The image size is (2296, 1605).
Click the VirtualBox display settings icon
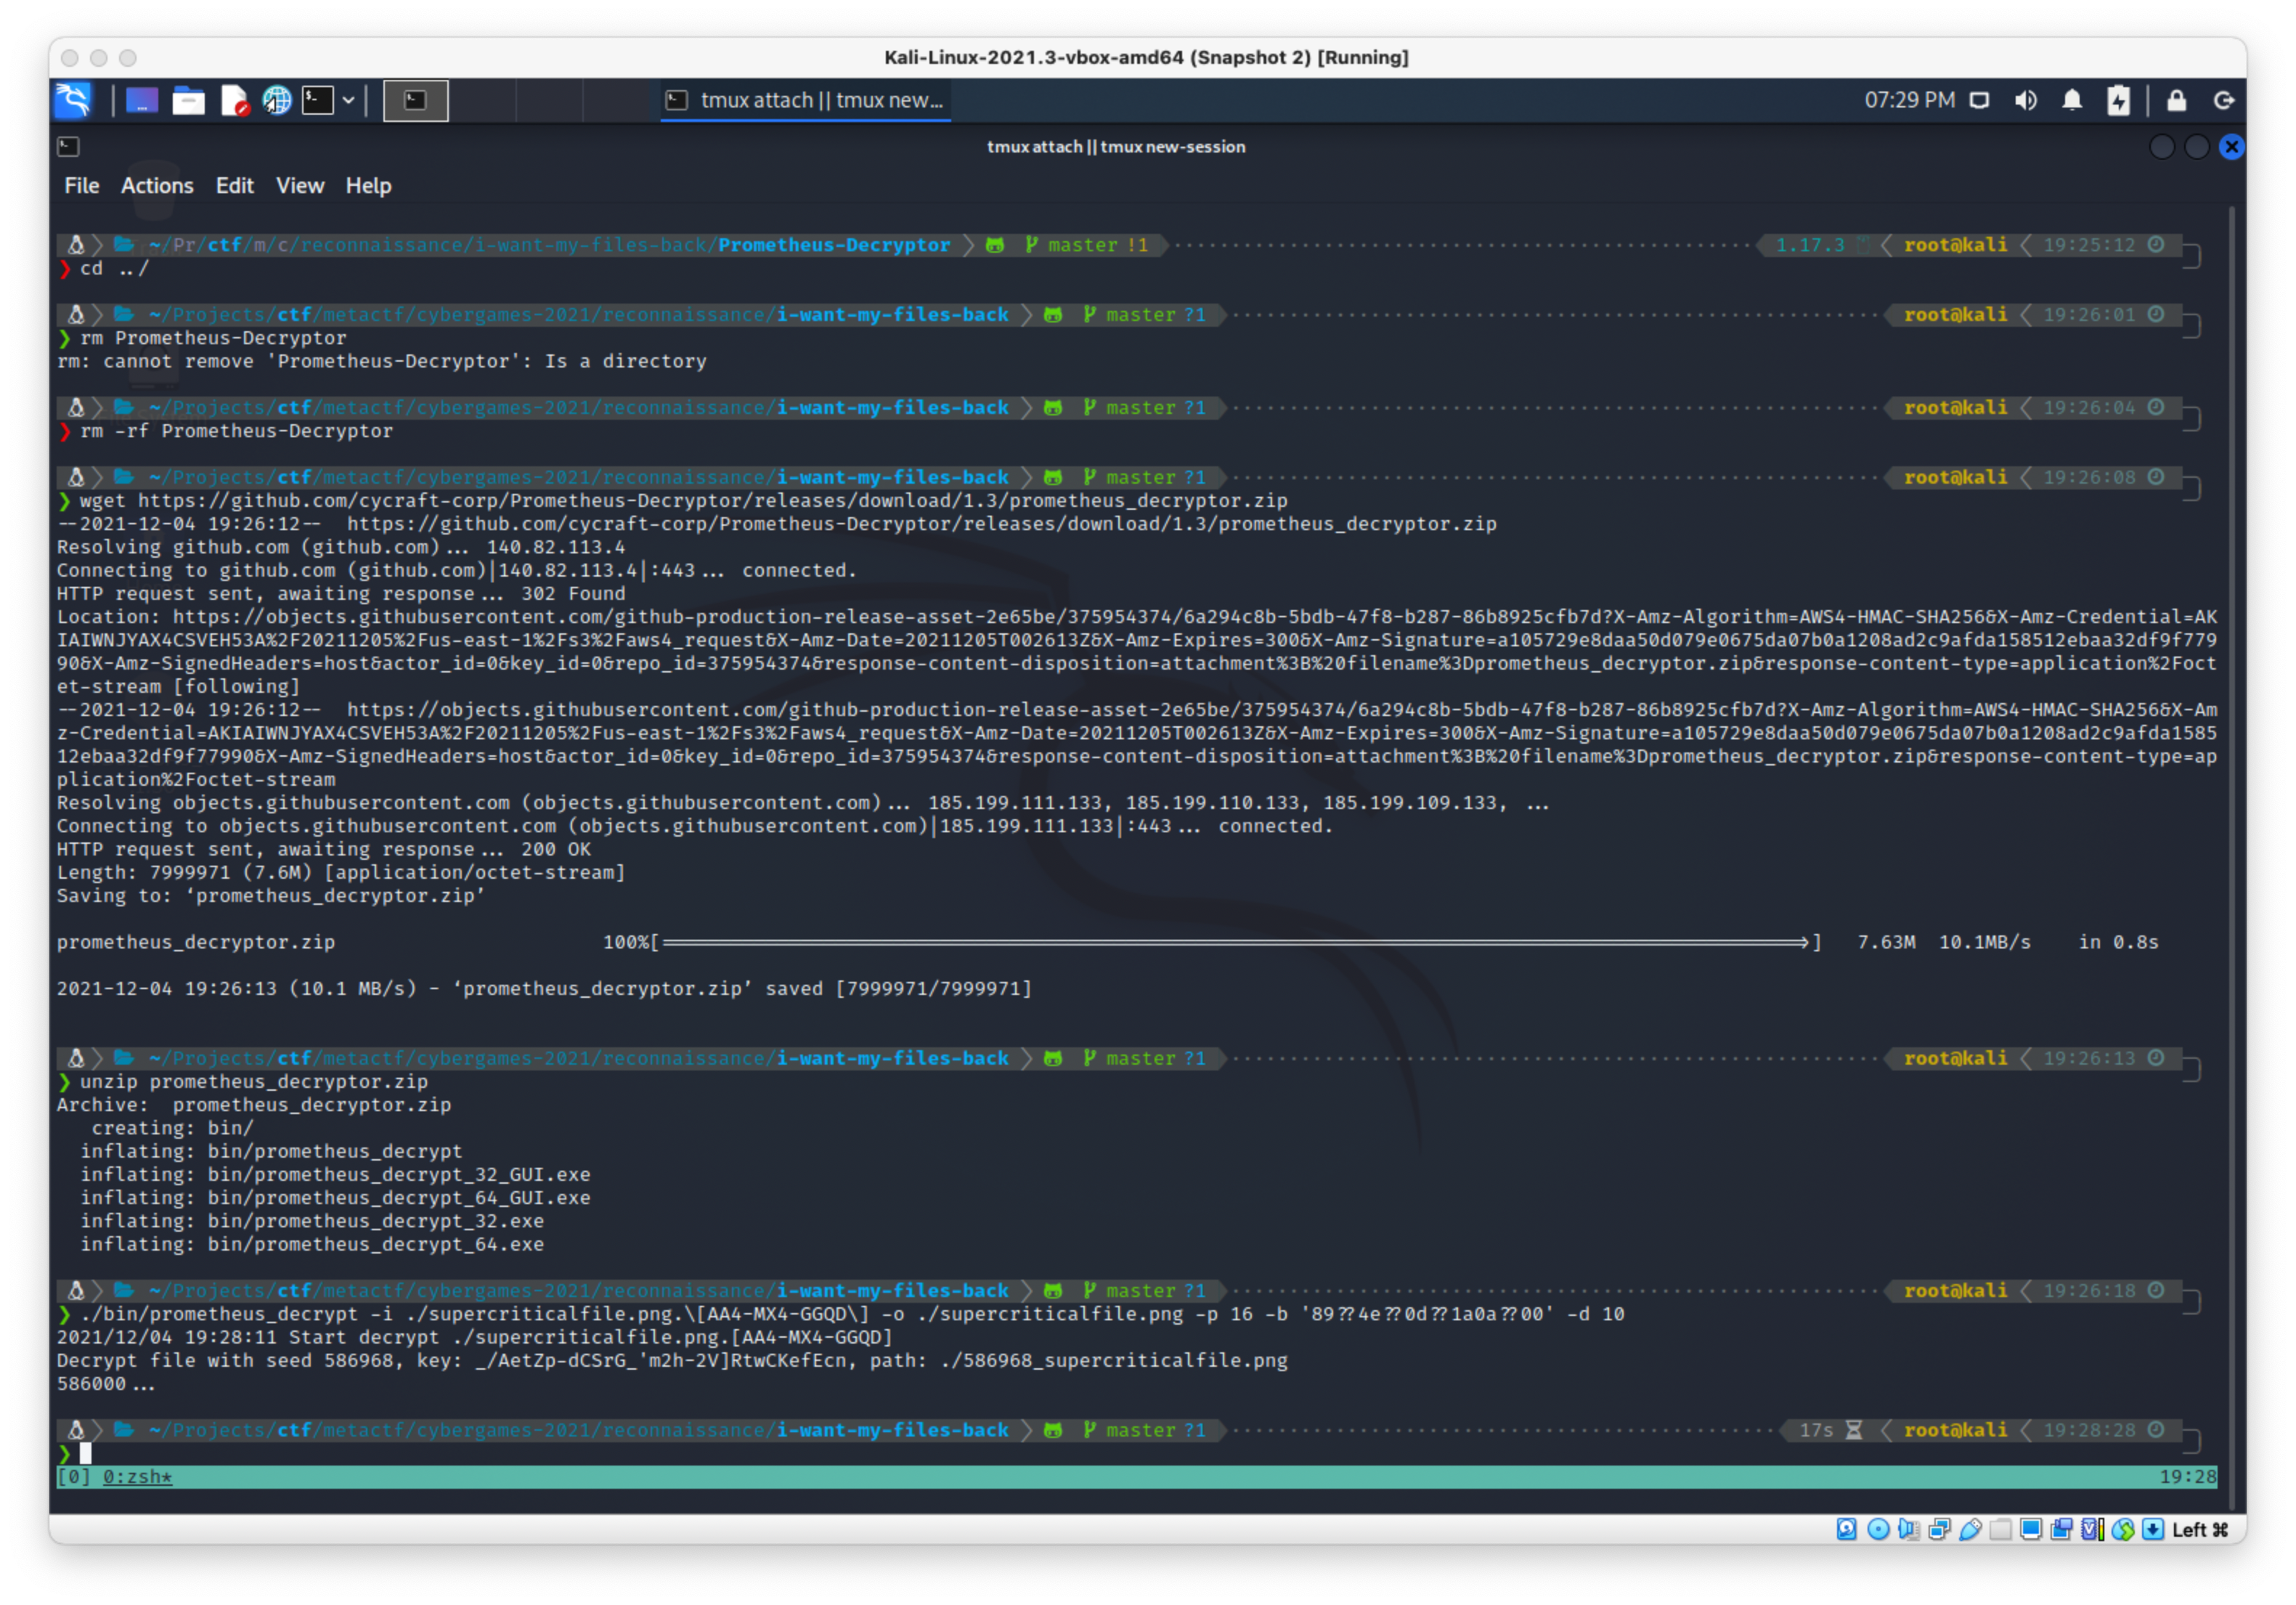[x=2031, y=1530]
